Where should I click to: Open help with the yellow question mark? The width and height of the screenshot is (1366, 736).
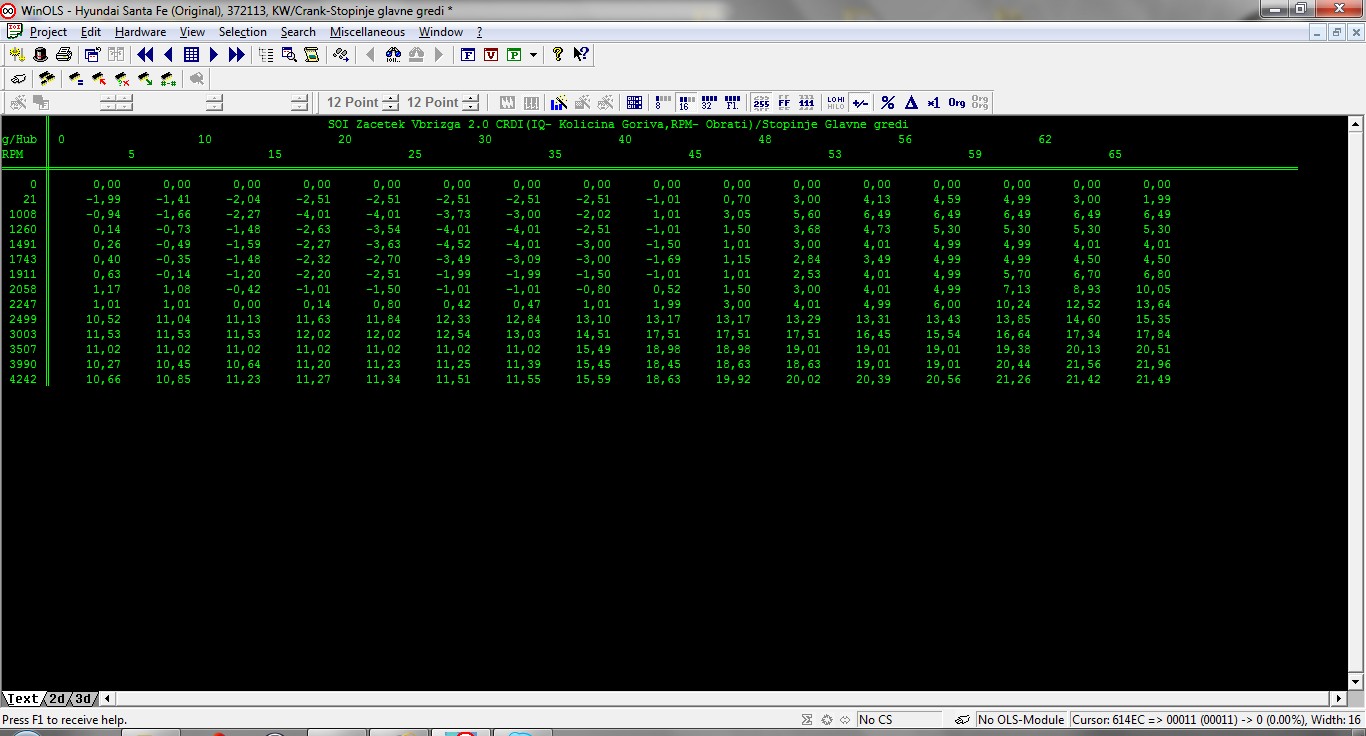click(558, 55)
